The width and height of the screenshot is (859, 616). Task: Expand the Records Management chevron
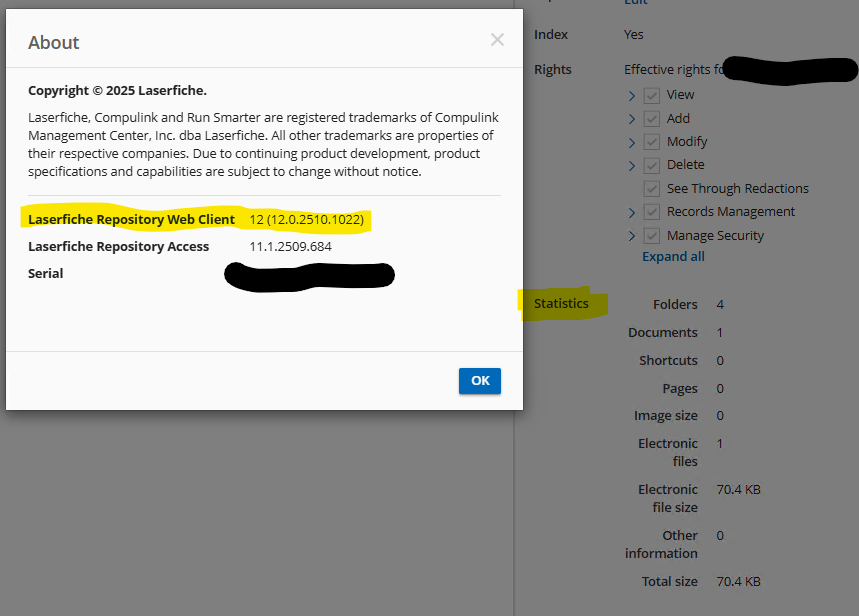[x=632, y=213]
